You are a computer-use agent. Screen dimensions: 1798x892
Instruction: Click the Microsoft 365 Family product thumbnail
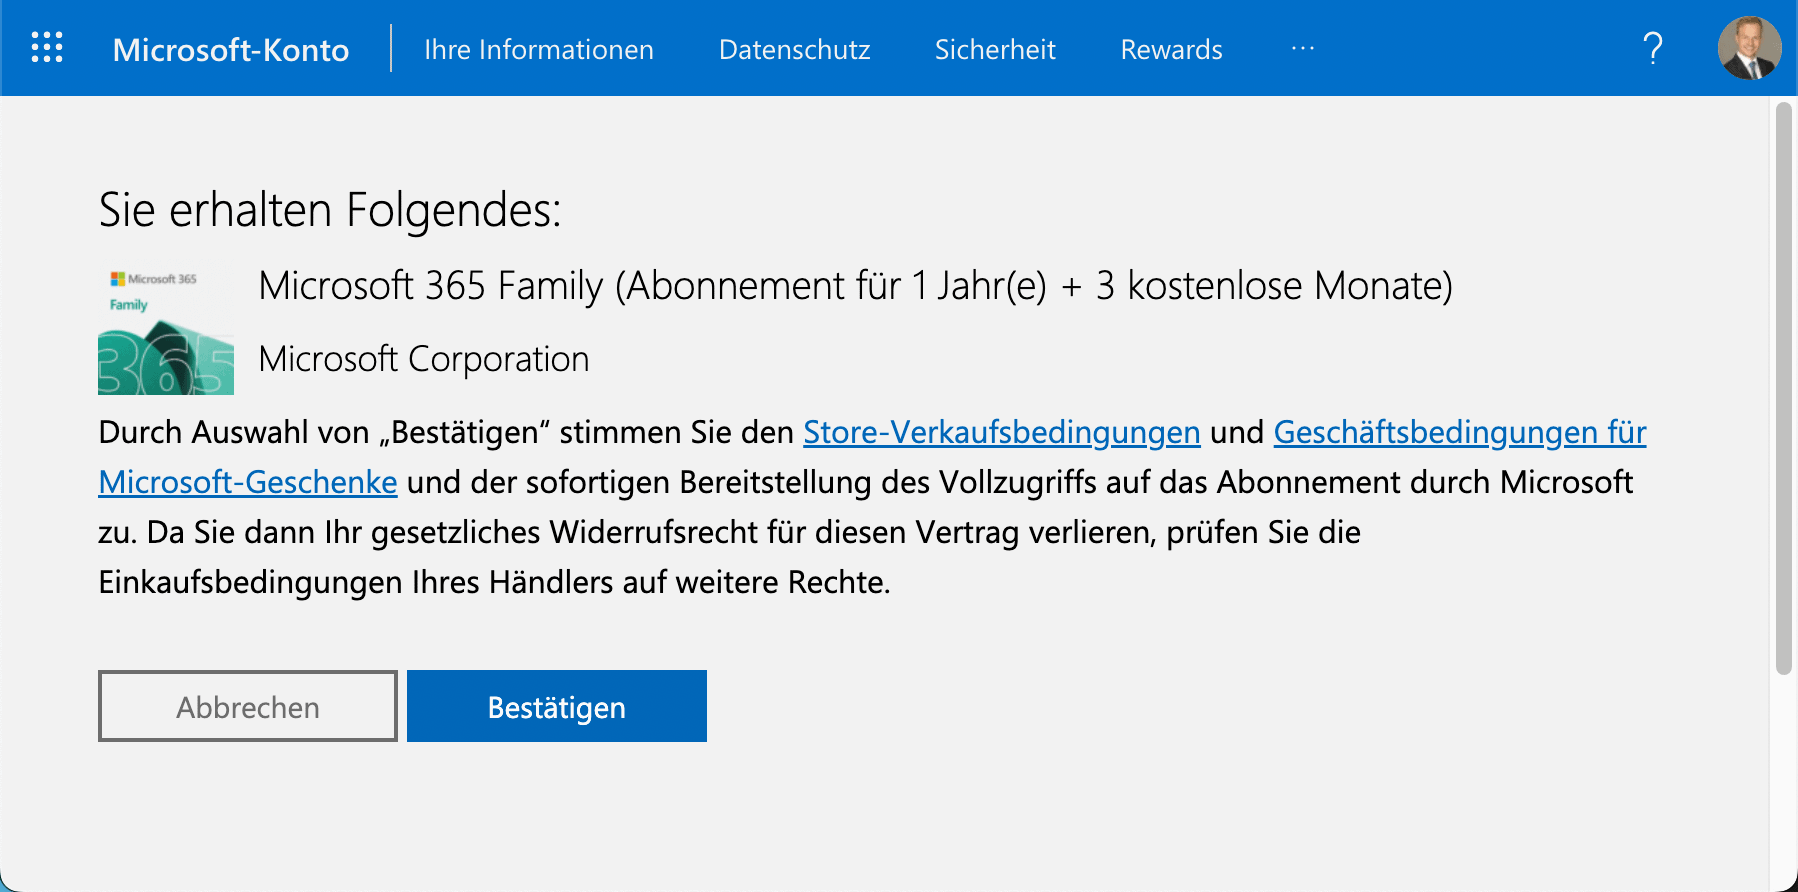(166, 329)
